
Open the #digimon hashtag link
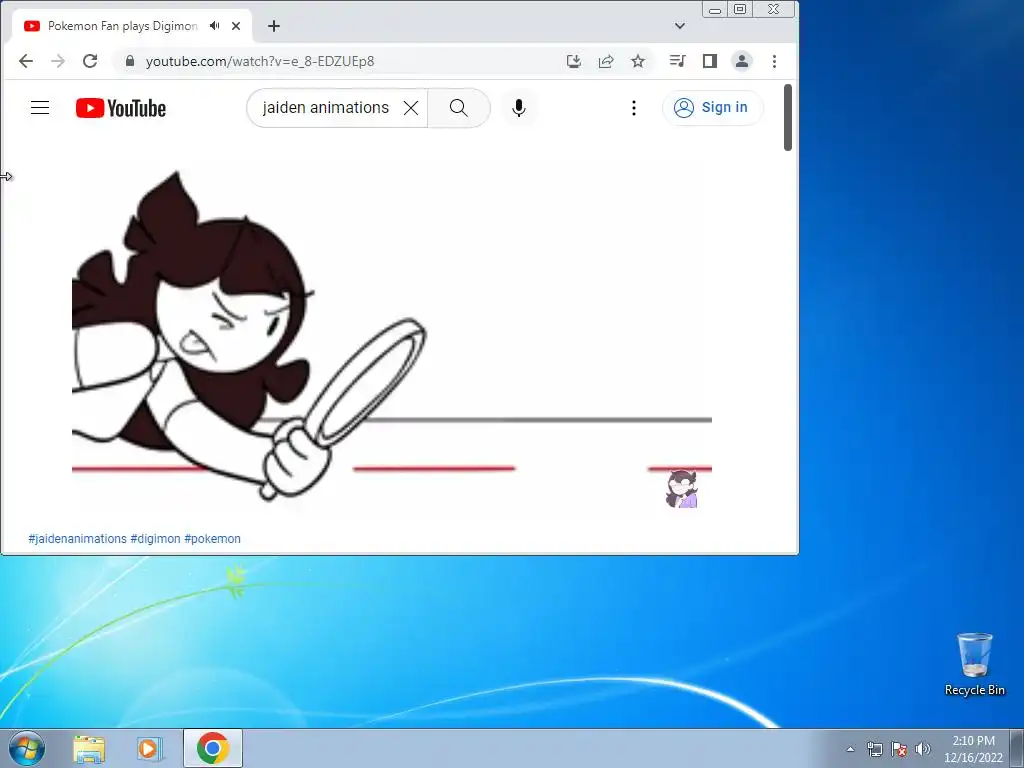click(x=155, y=539)
